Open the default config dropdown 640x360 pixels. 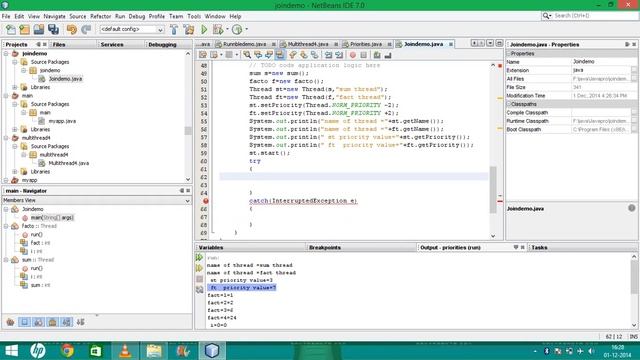[160, 29]
